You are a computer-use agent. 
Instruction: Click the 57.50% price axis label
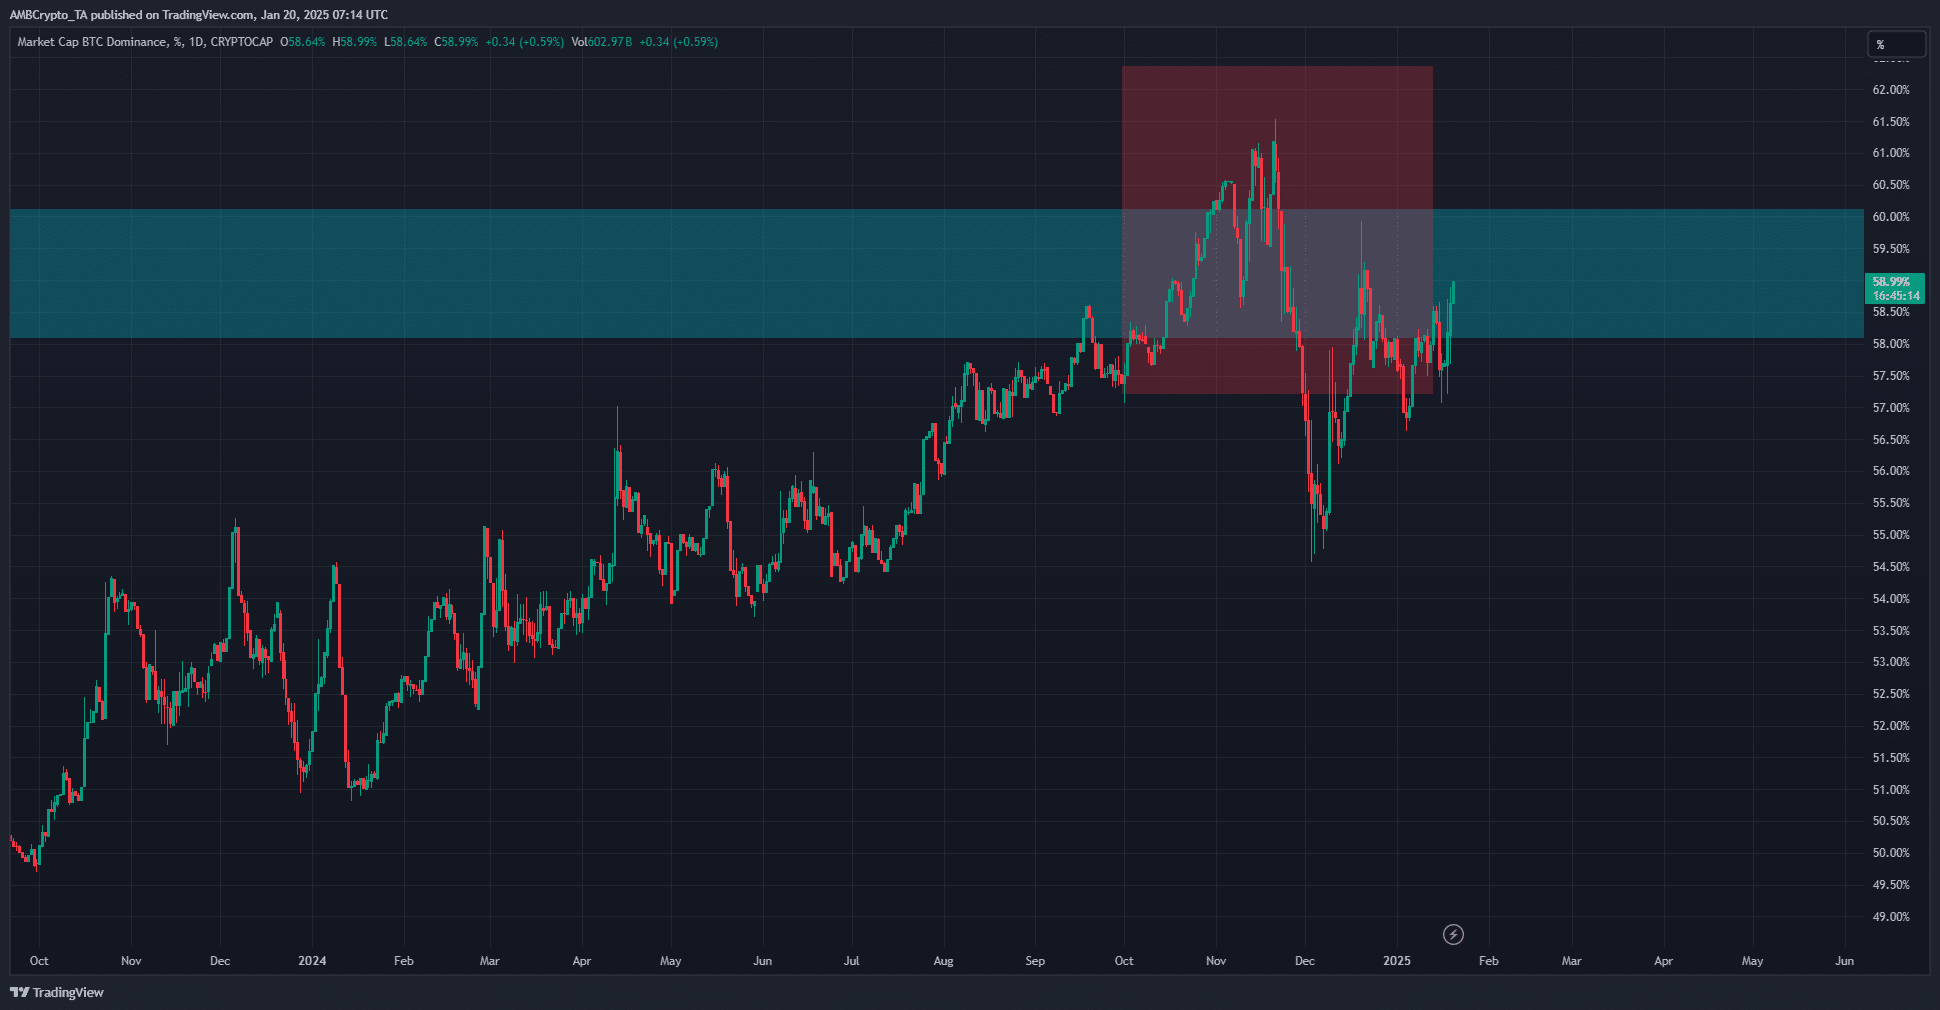(x=1891, y=376)
